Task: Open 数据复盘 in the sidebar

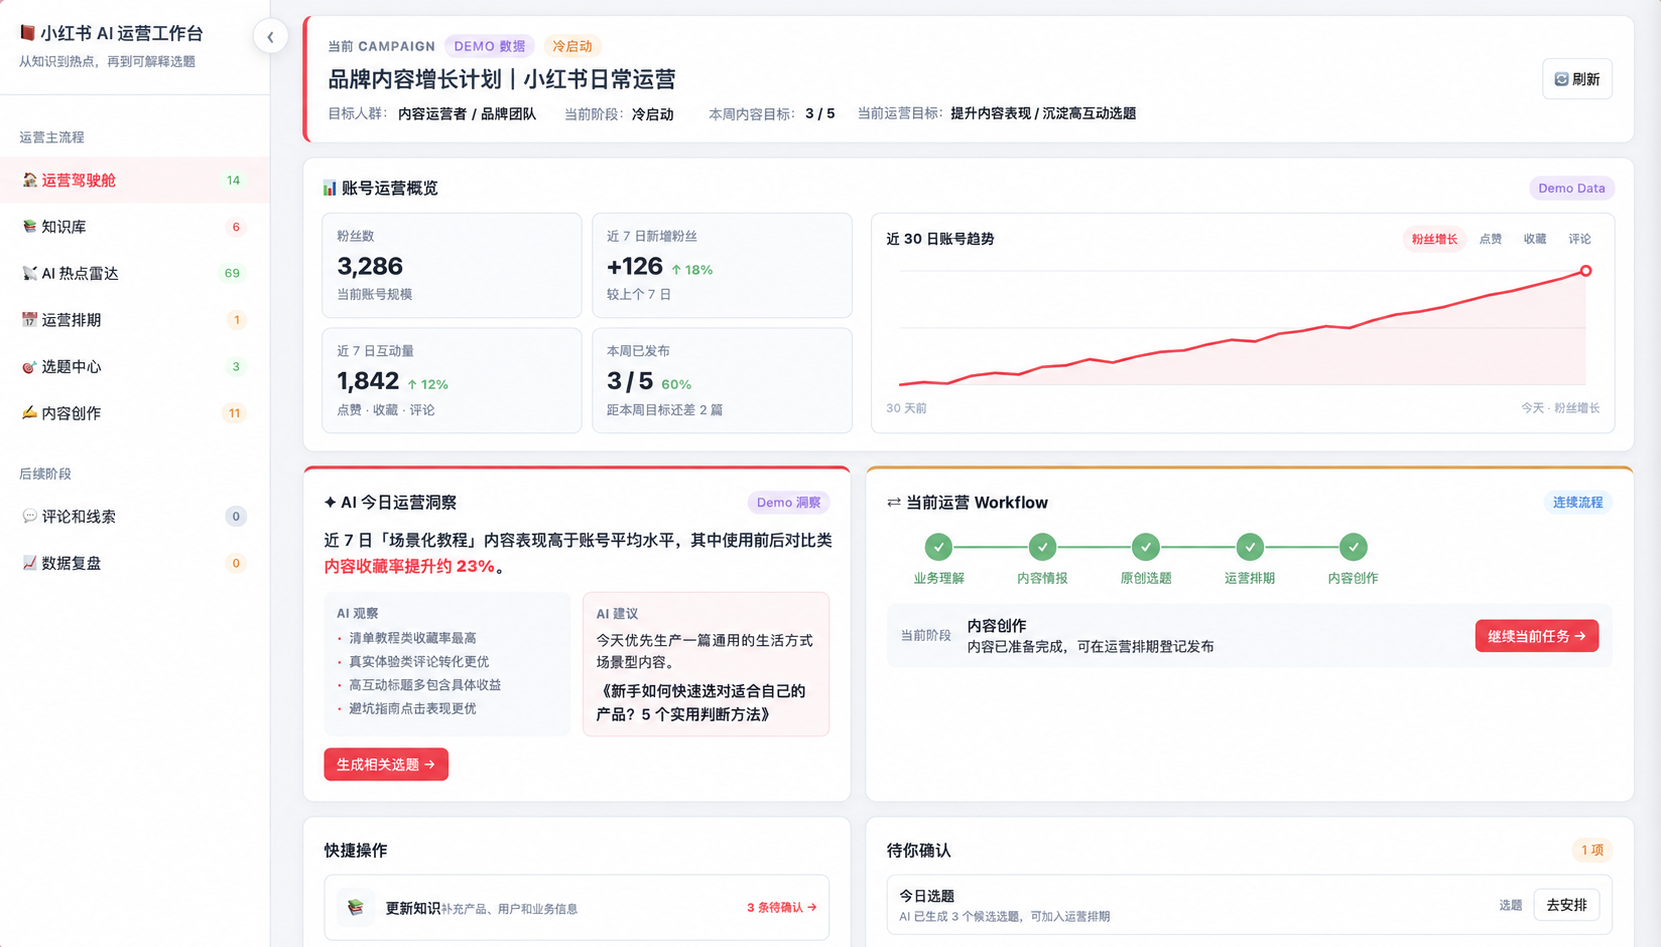Action: pyautogui.click(x=135, y=563)
